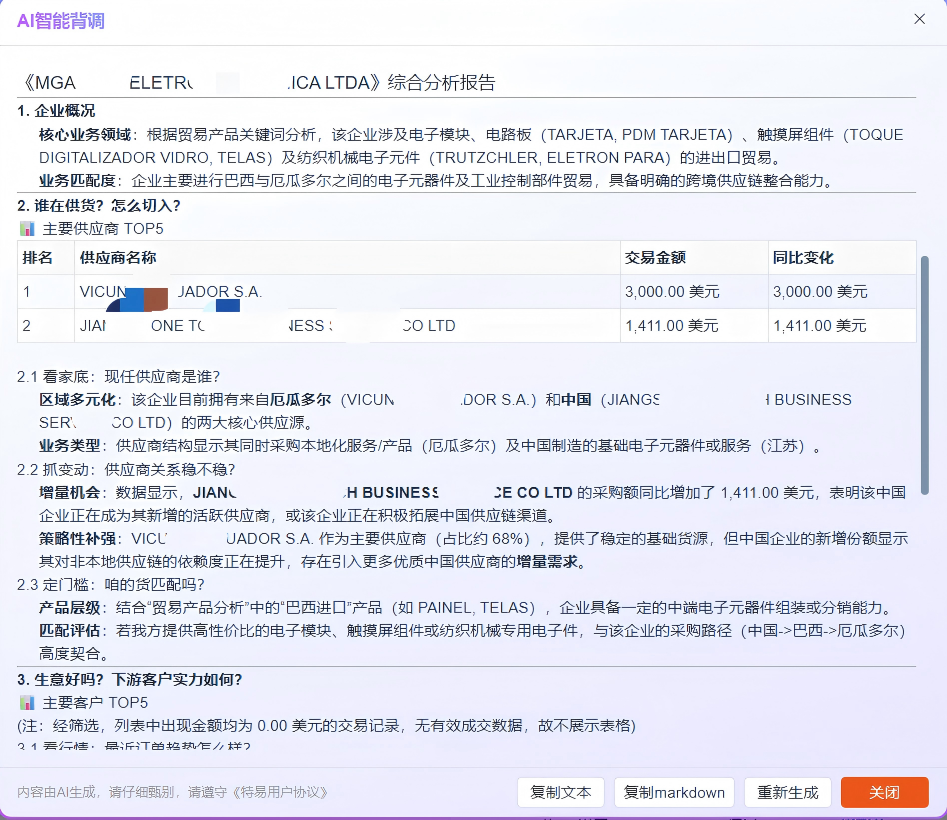
Task: Click the subheading 2.1 看家底：现任供应商是谁？
Action: point(118,377)
